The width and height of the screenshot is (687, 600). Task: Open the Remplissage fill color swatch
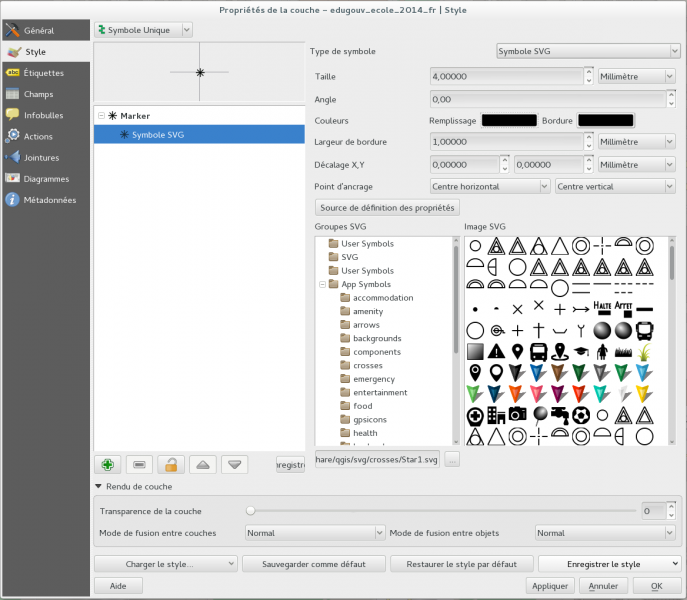tap(509, 120)
